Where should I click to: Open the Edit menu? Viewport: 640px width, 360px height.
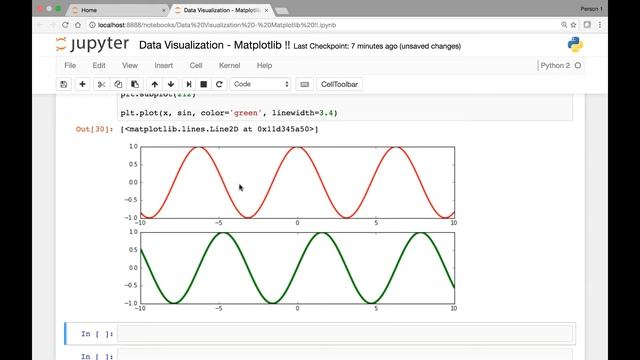click(99, 65)
